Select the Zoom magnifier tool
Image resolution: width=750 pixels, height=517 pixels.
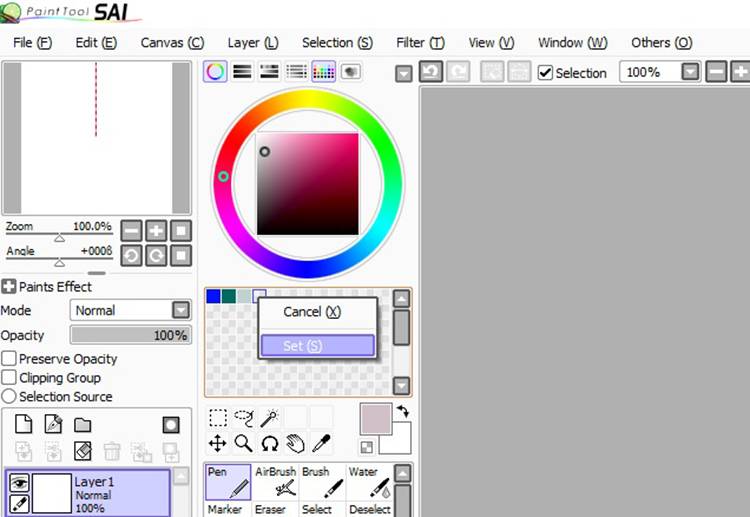[x=244, y=443]
